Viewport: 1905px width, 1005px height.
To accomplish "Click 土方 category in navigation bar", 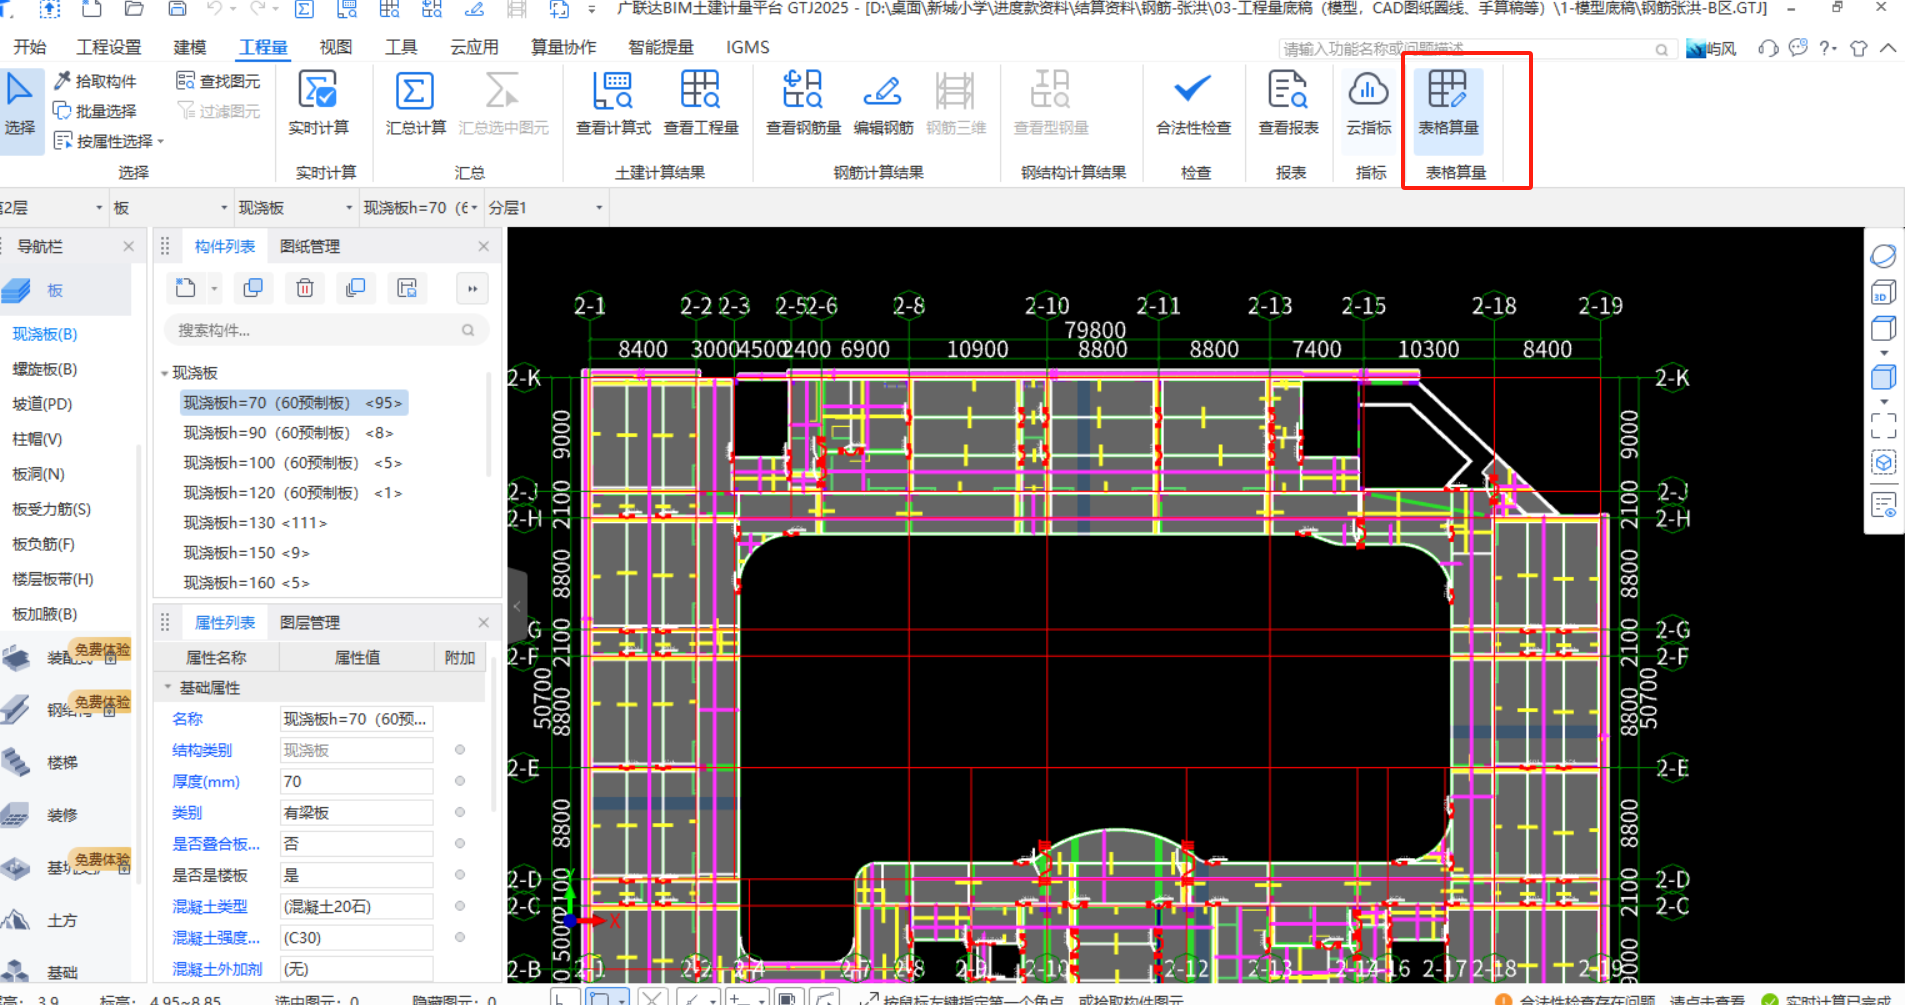I will (x=62, y=920).
